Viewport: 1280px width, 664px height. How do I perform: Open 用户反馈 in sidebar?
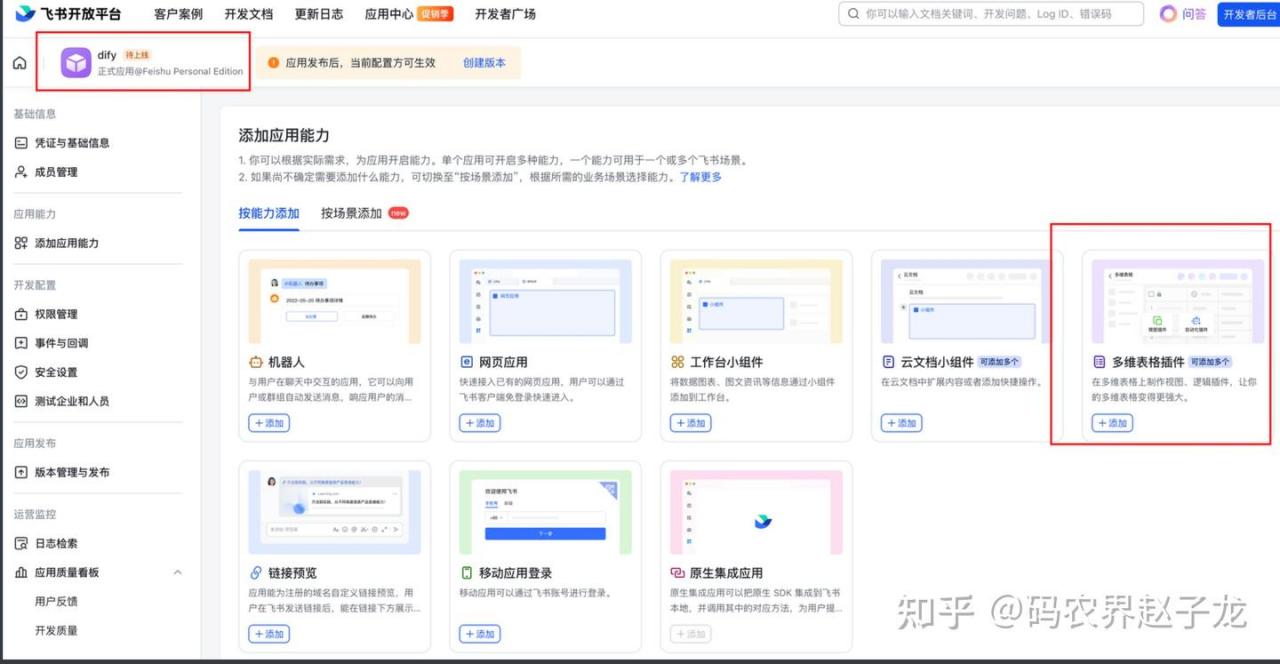(x=56, y=601)
